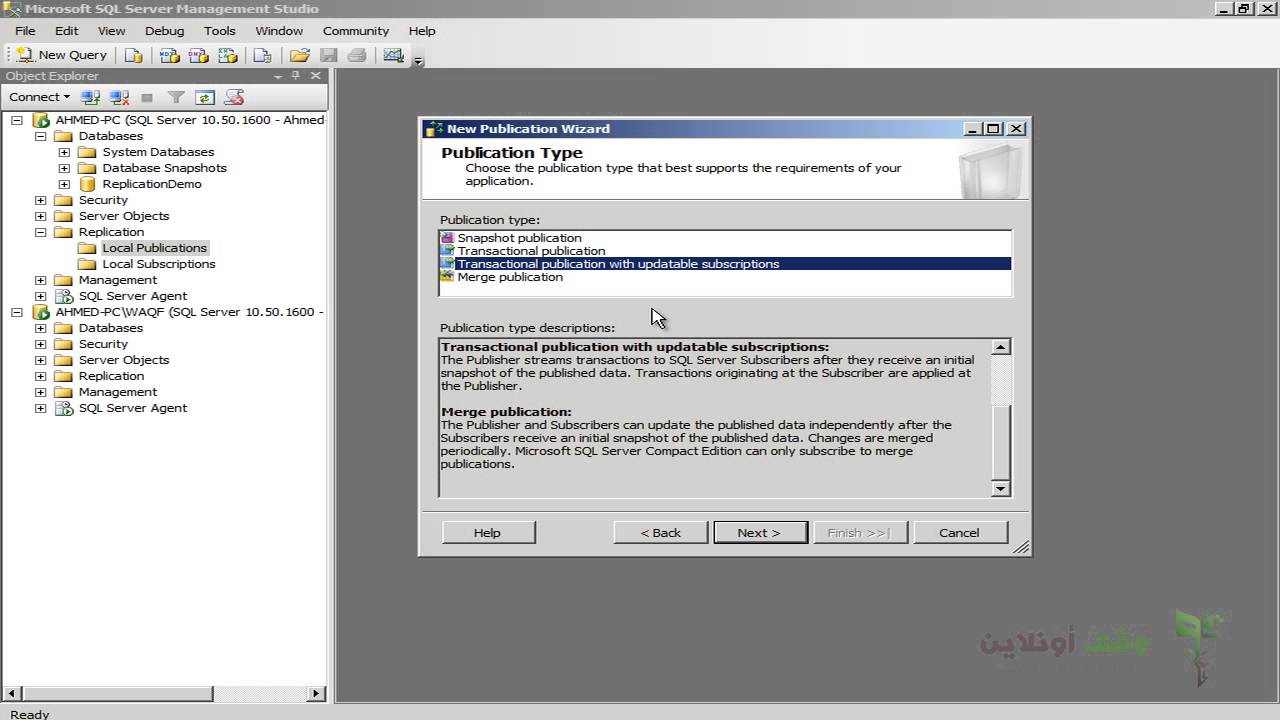The height and width of the screenshot is (720, 1280).
Task: Select Snapshot publication type
Action: point(519,238)
